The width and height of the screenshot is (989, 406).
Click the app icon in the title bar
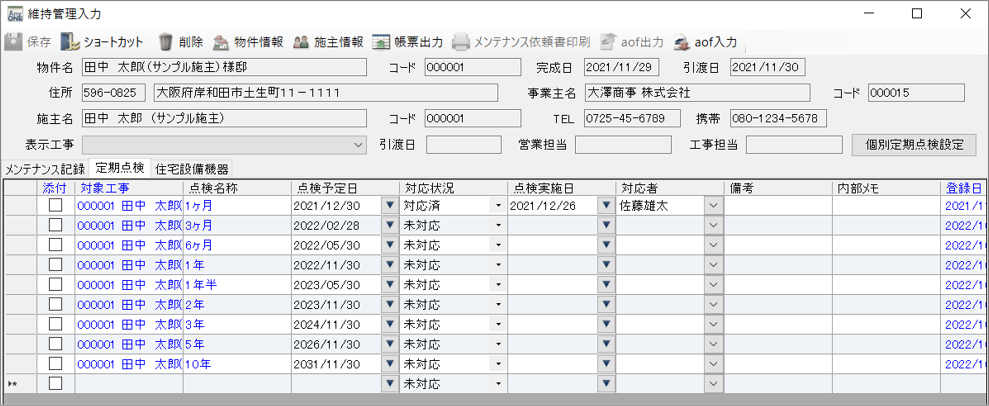(13, 13)
